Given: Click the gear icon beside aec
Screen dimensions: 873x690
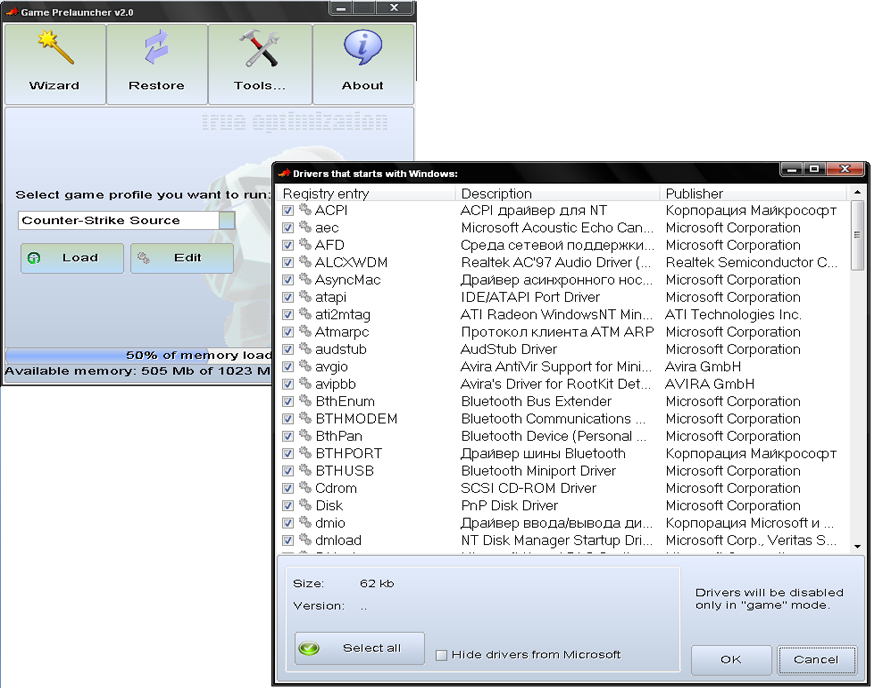Looking at the screenshot, I should point(305,227).
